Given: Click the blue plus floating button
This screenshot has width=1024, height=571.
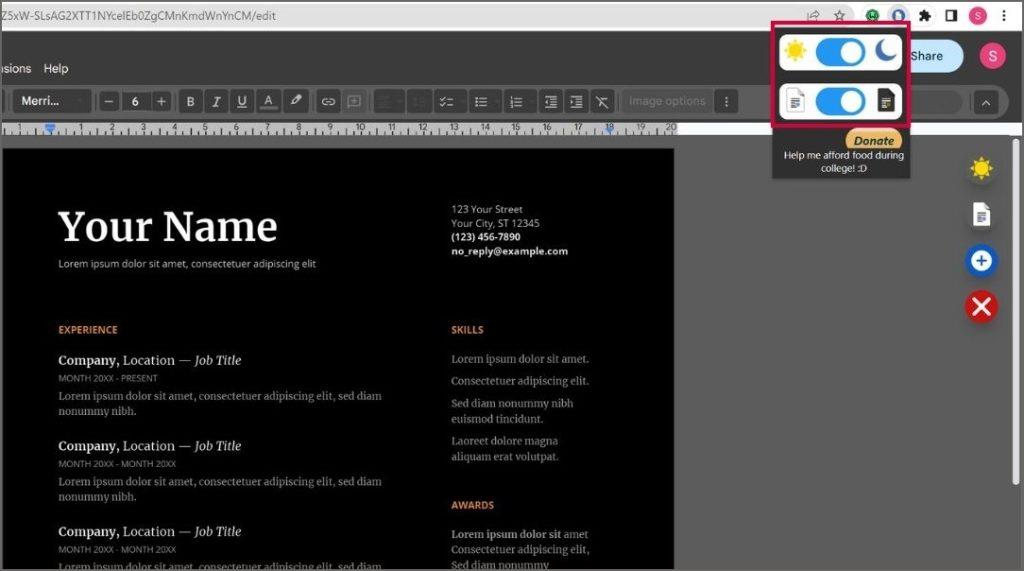Looking at the screenshot, I should click(x=981, y=261).
